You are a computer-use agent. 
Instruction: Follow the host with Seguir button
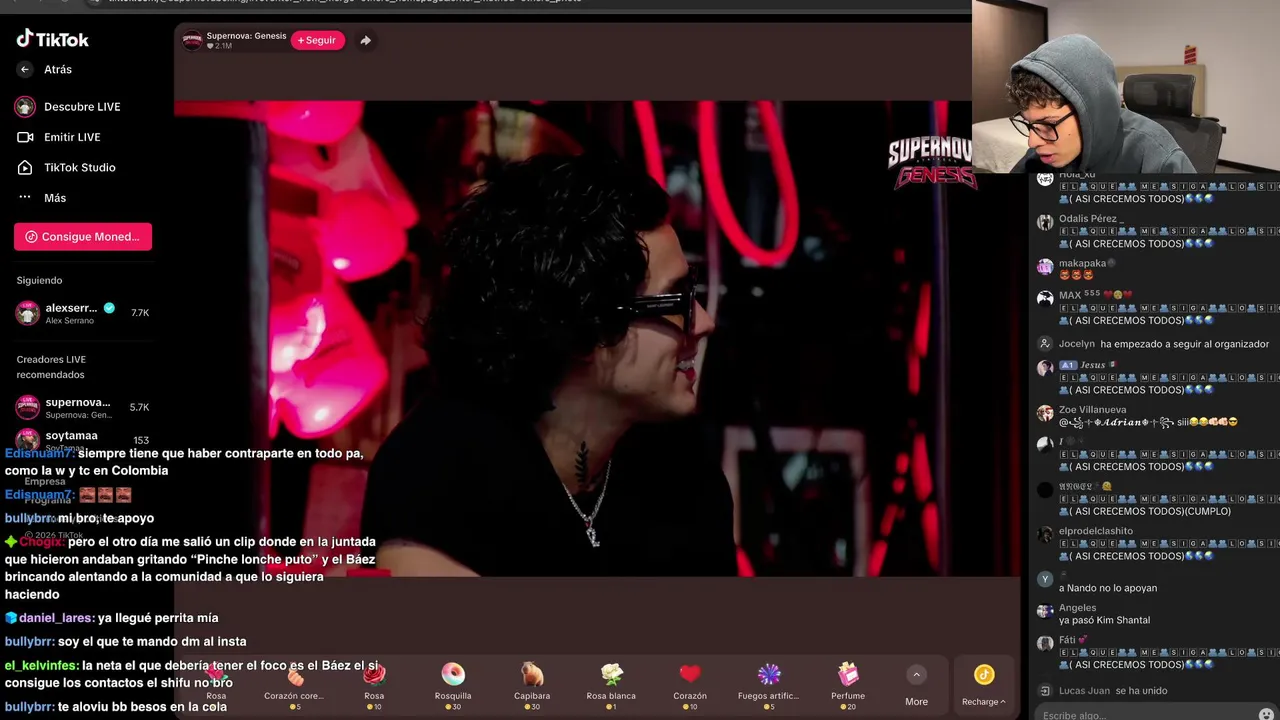317,40
